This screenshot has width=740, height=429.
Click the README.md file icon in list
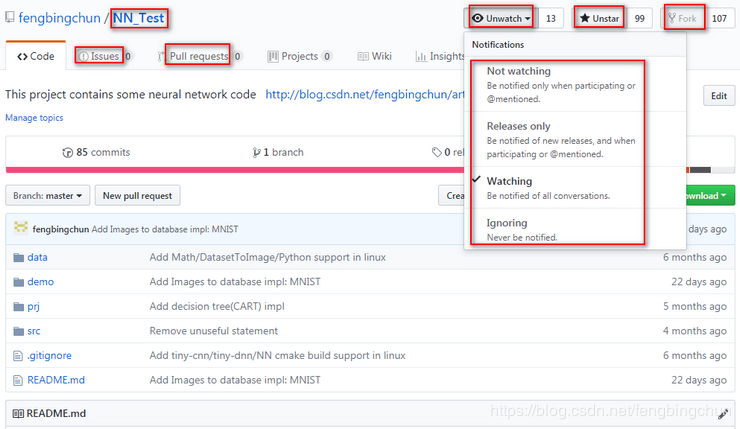click(18, 380)
